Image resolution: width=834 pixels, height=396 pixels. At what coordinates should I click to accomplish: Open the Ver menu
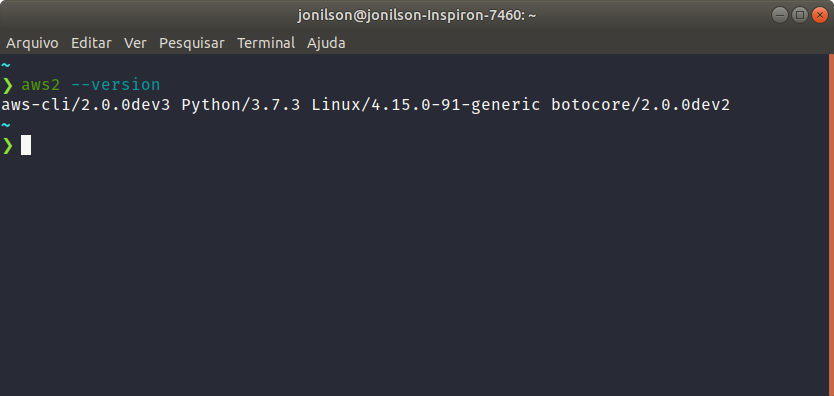coord(135,43)
